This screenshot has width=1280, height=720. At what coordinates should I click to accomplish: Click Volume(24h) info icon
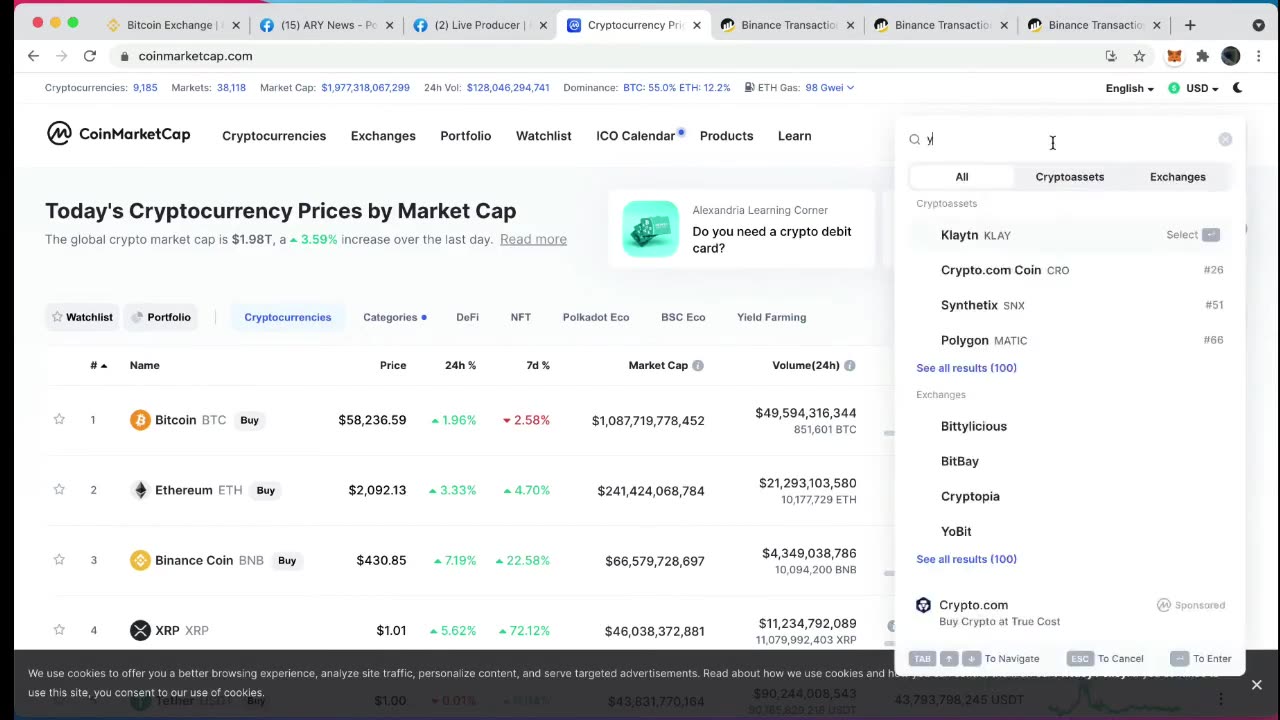click(849, 366)
